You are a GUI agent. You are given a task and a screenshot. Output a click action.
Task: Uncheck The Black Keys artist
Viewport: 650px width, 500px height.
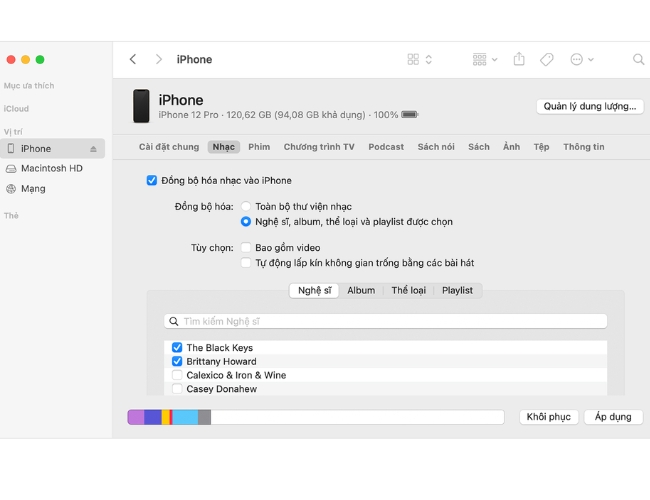[177, 347]
